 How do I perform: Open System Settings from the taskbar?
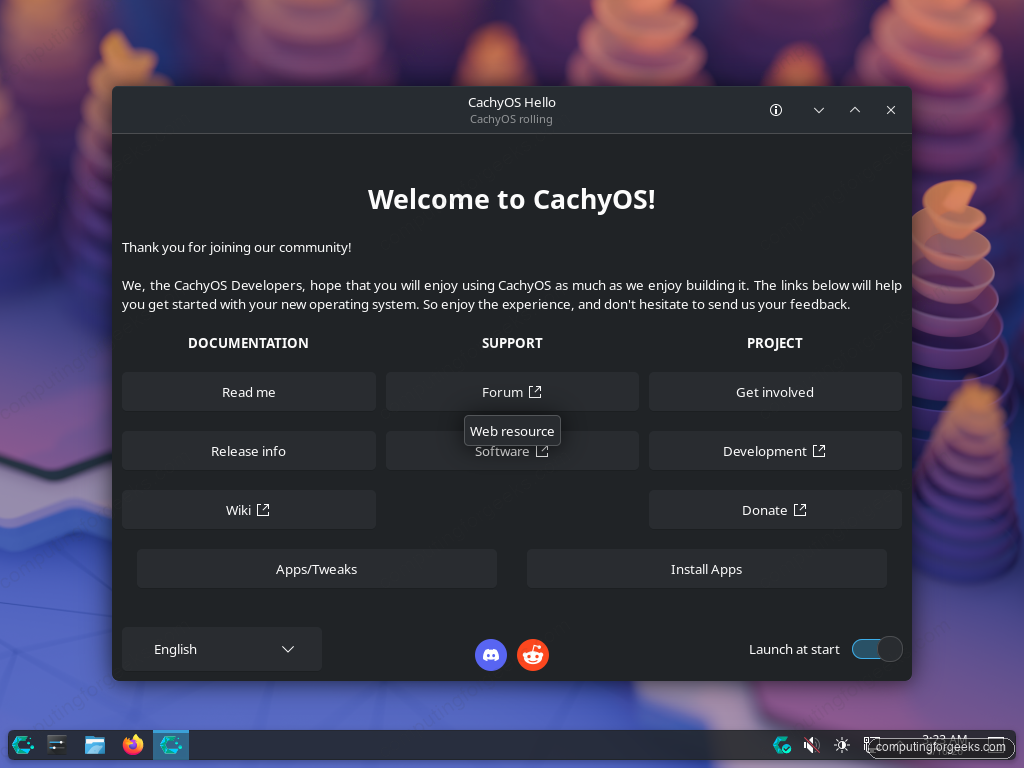pyautogui.click(x=57, y=744)
